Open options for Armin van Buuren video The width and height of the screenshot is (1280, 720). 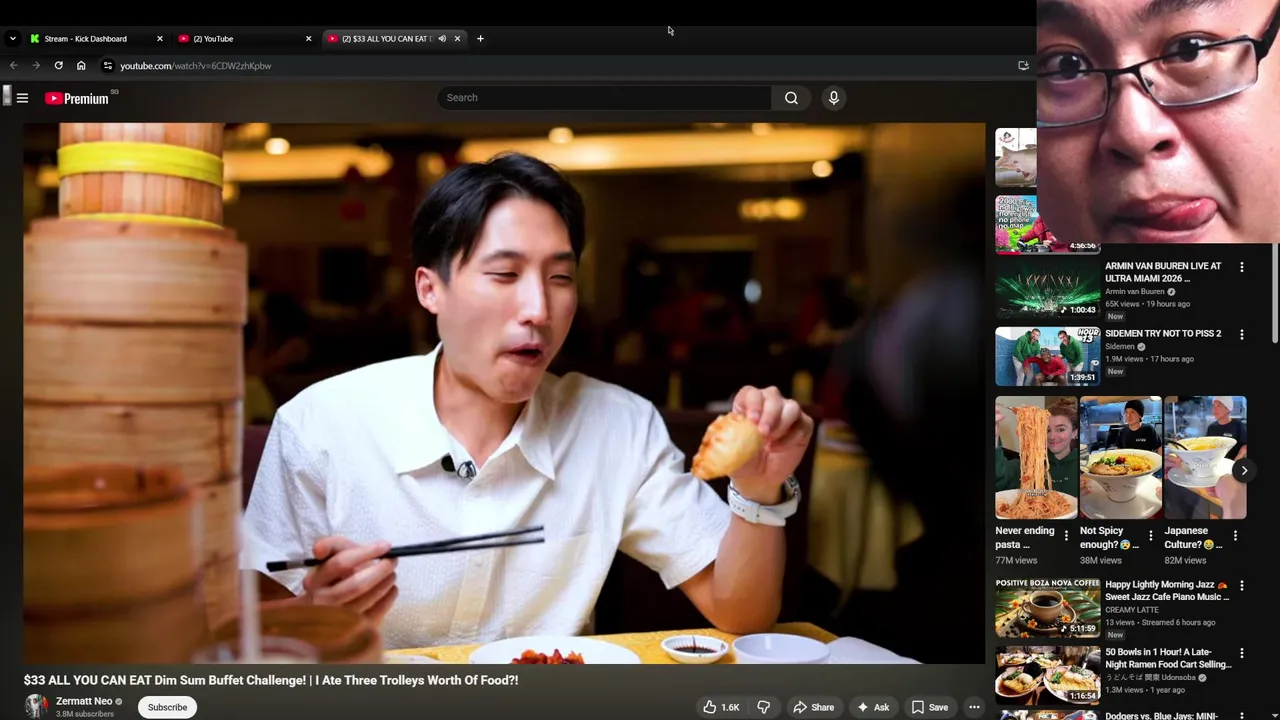1242,267
